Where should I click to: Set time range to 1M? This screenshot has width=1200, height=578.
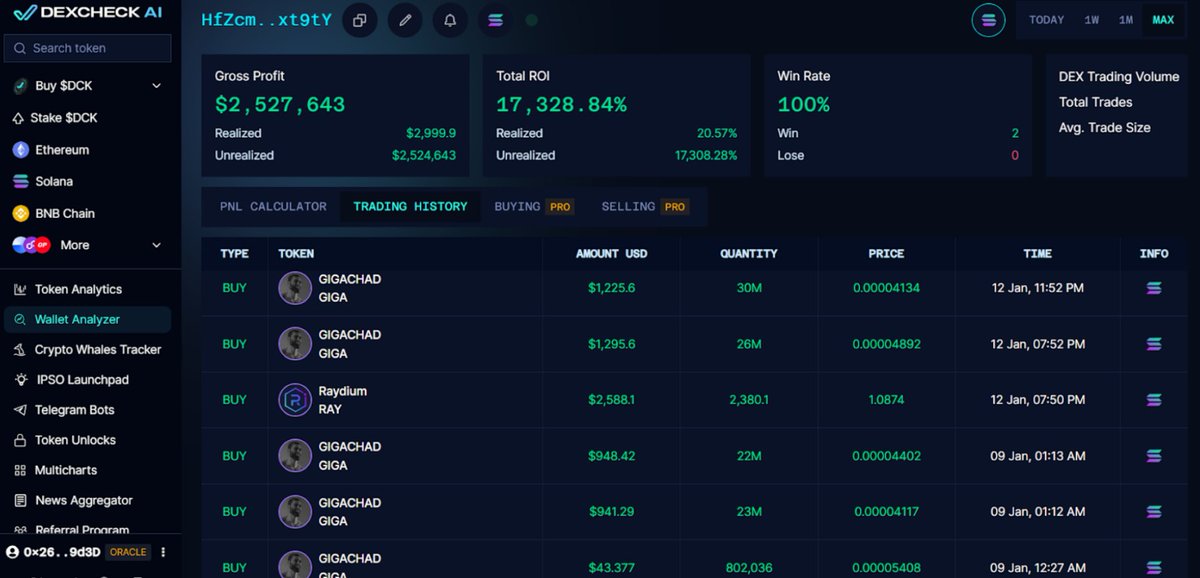[x=1126, y=20]
